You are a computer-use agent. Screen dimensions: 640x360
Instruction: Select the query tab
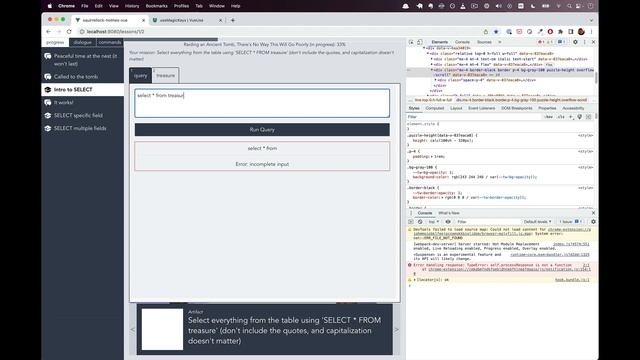click(140, 76)
